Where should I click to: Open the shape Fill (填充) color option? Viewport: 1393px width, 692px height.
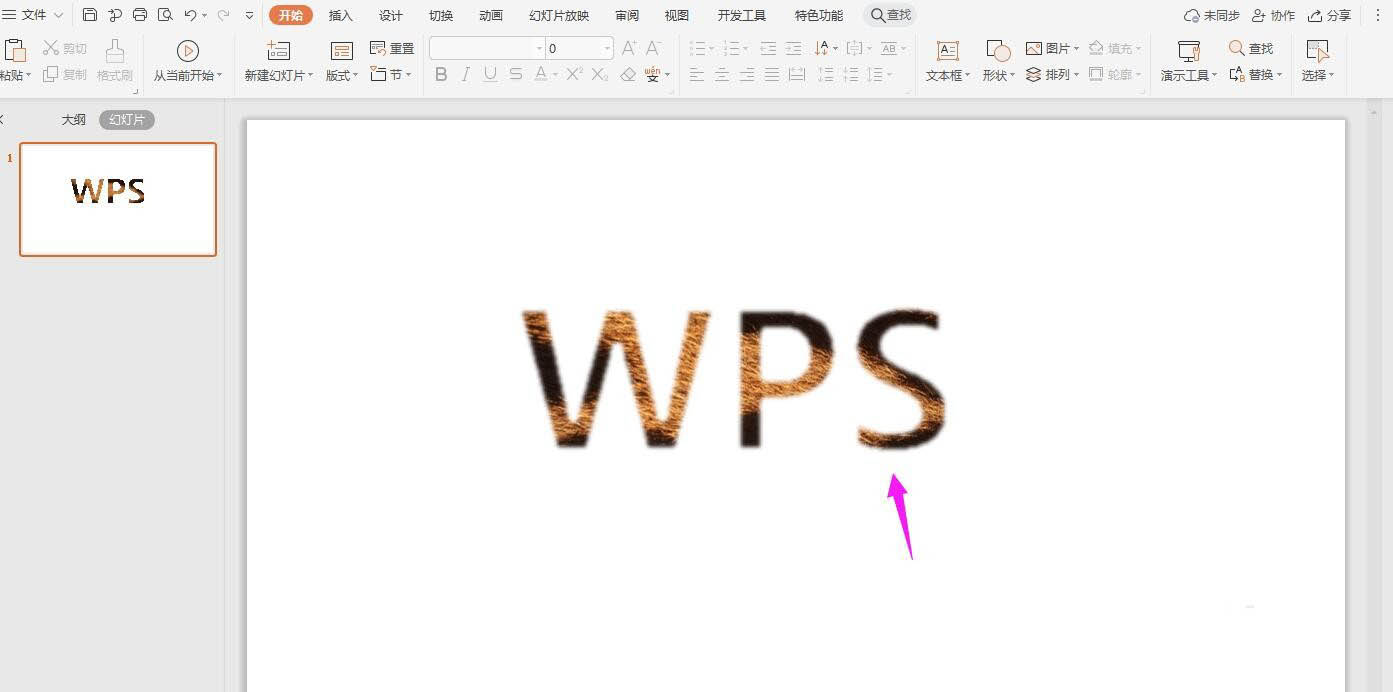click(x=1115, y=48)
